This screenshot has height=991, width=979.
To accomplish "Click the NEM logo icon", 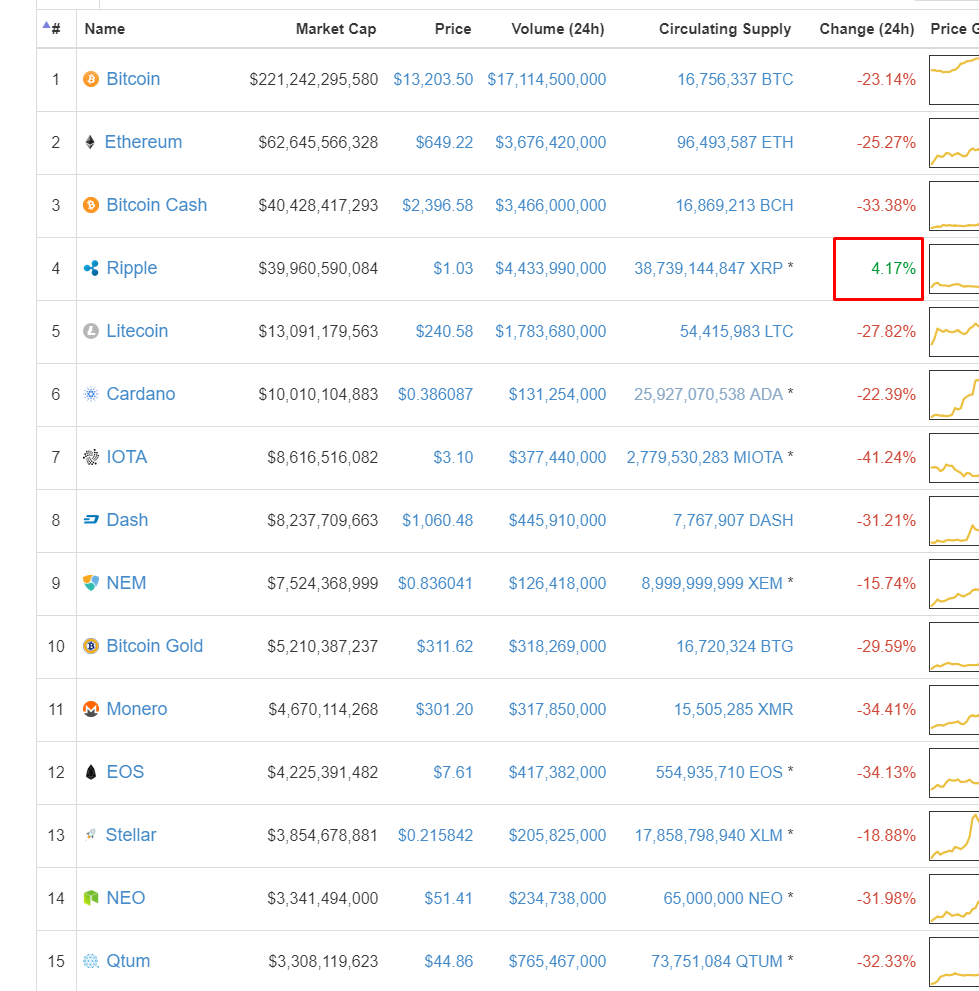I will click(x=91, y=583).
